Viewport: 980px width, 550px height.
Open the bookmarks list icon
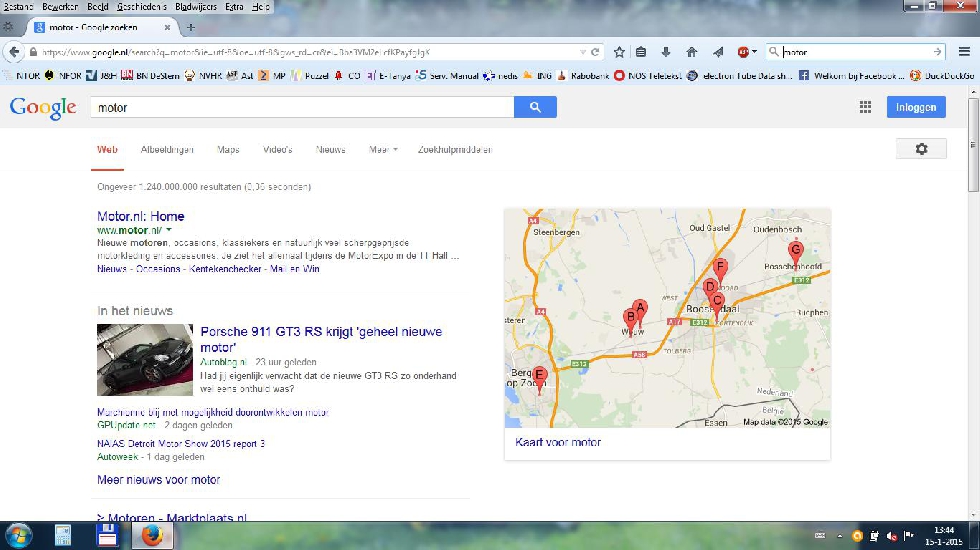[641, 52]
